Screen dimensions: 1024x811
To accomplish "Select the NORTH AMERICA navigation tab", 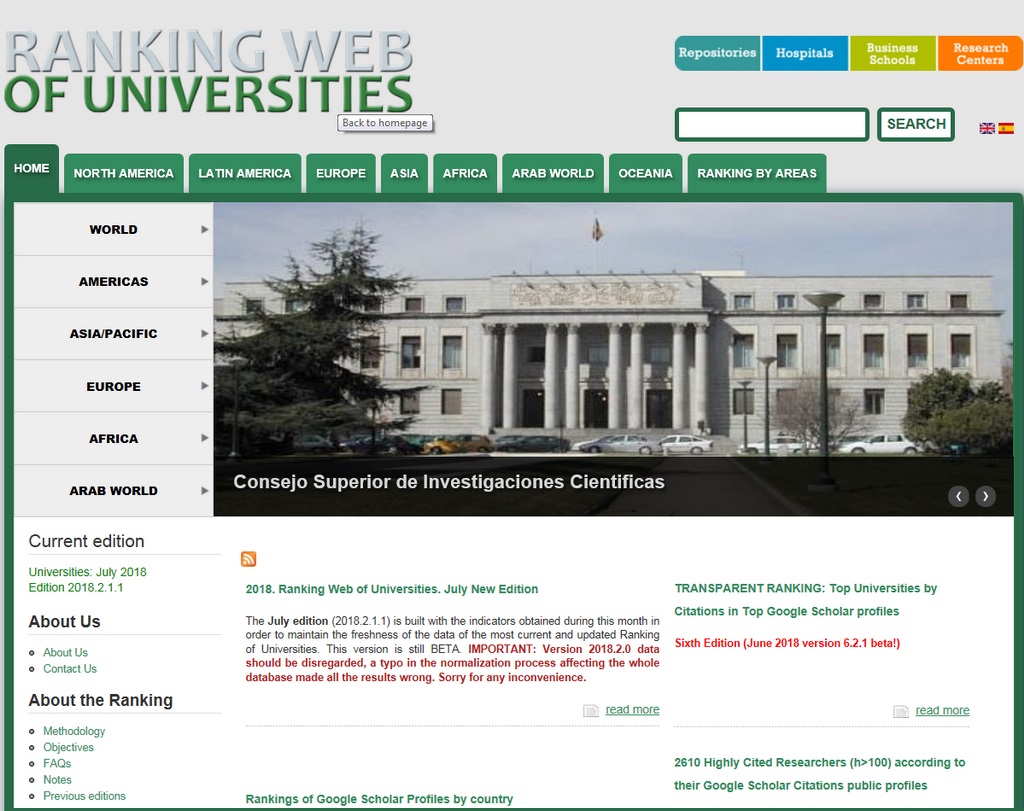I will click(123, 173).
